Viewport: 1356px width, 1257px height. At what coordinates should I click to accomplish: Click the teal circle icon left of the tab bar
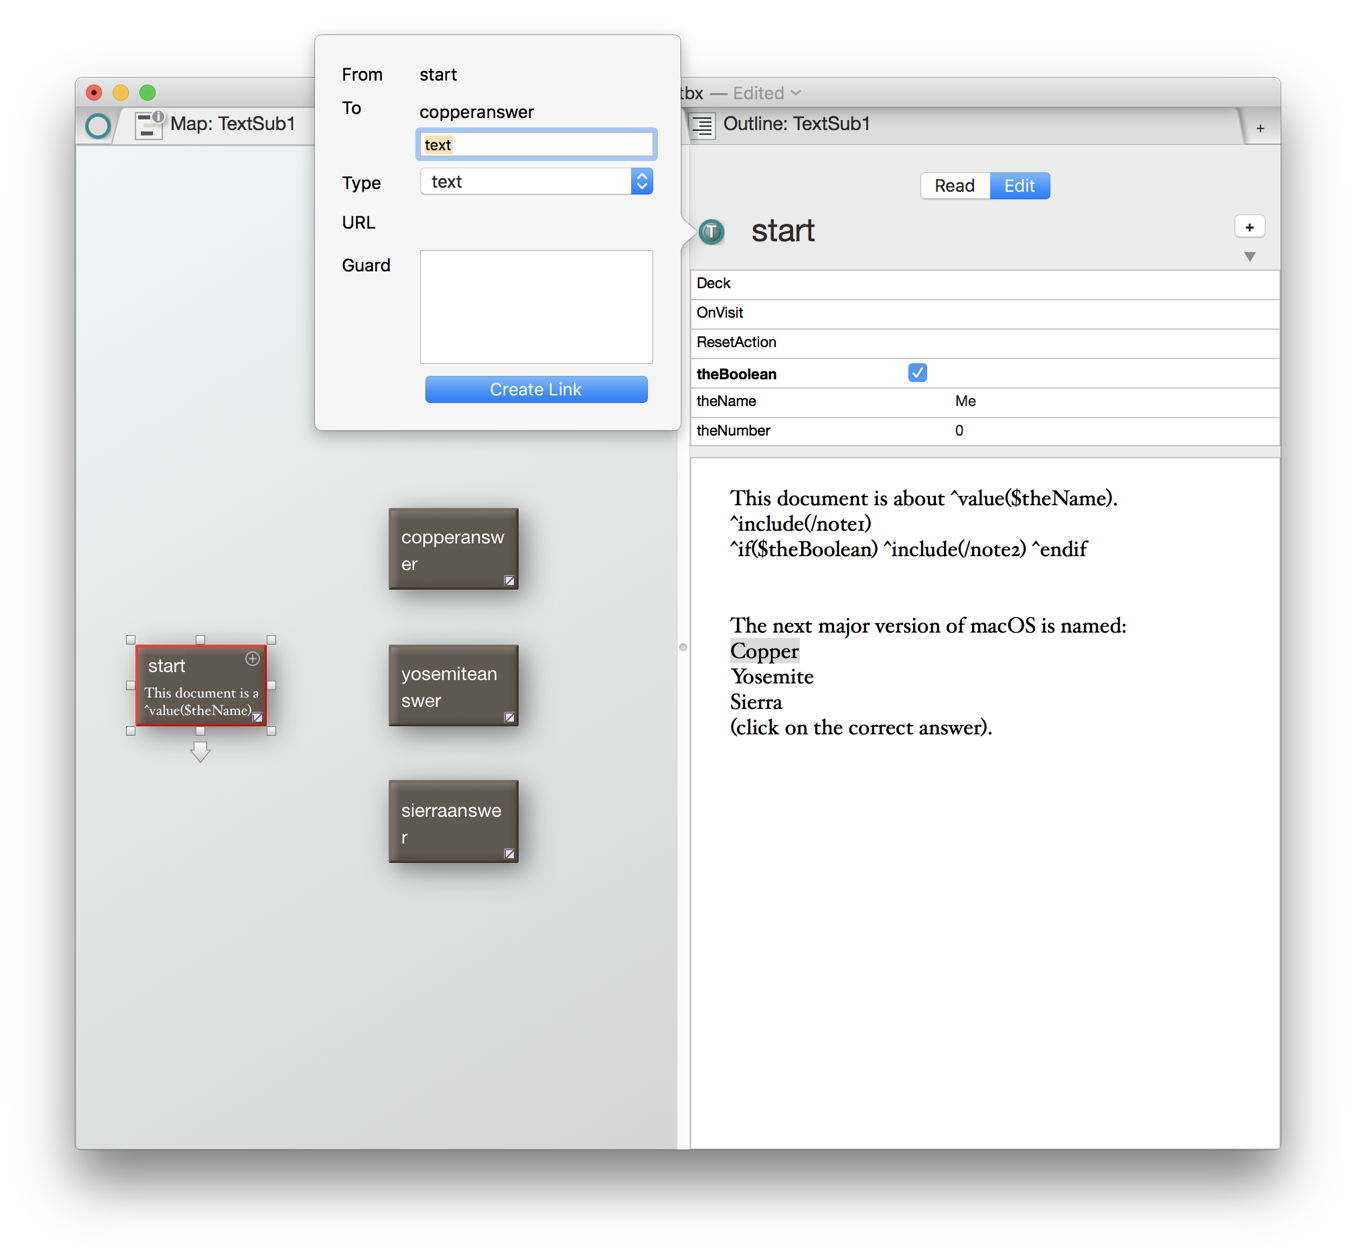pos(98,125)
